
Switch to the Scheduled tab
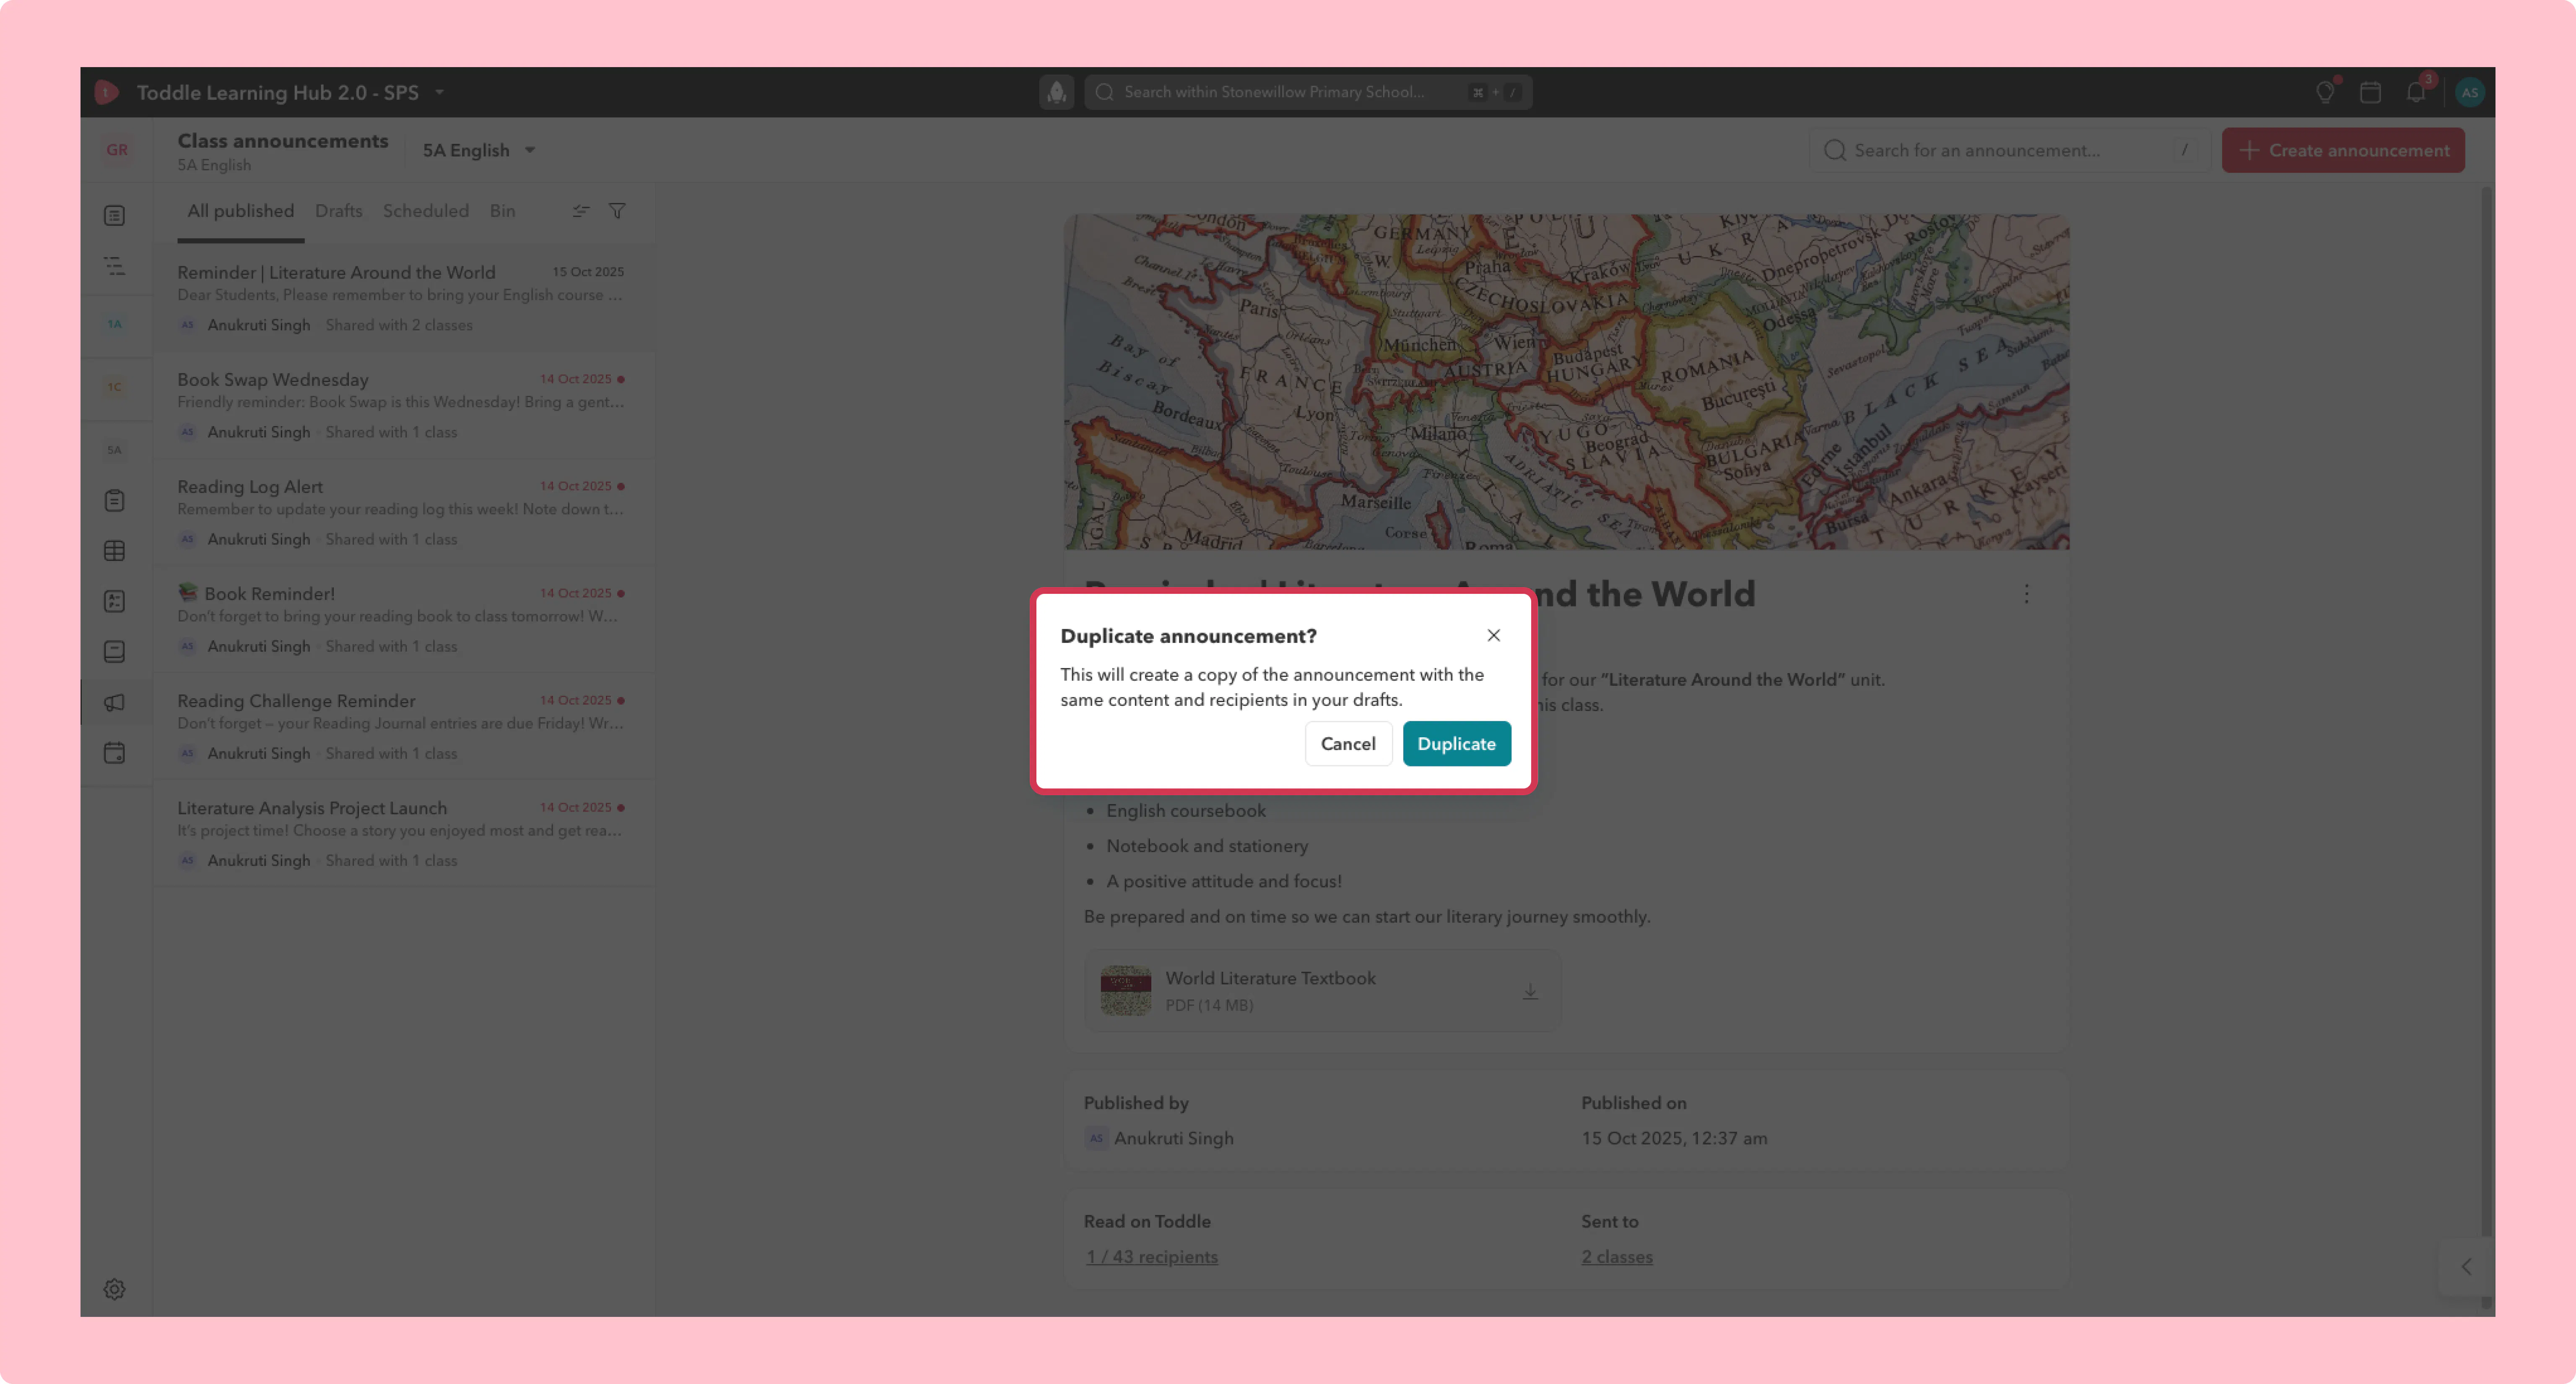426,211
